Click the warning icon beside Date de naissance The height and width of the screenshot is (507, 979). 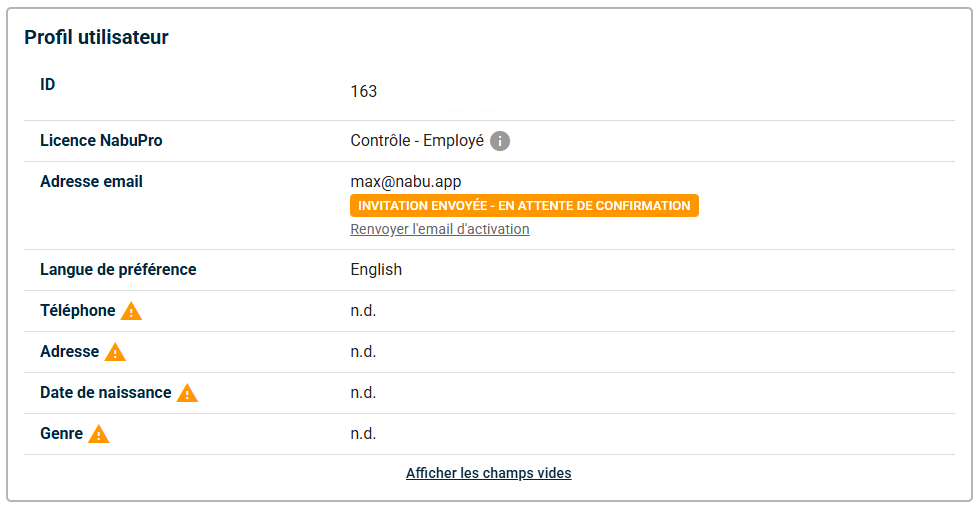point(187,393)
